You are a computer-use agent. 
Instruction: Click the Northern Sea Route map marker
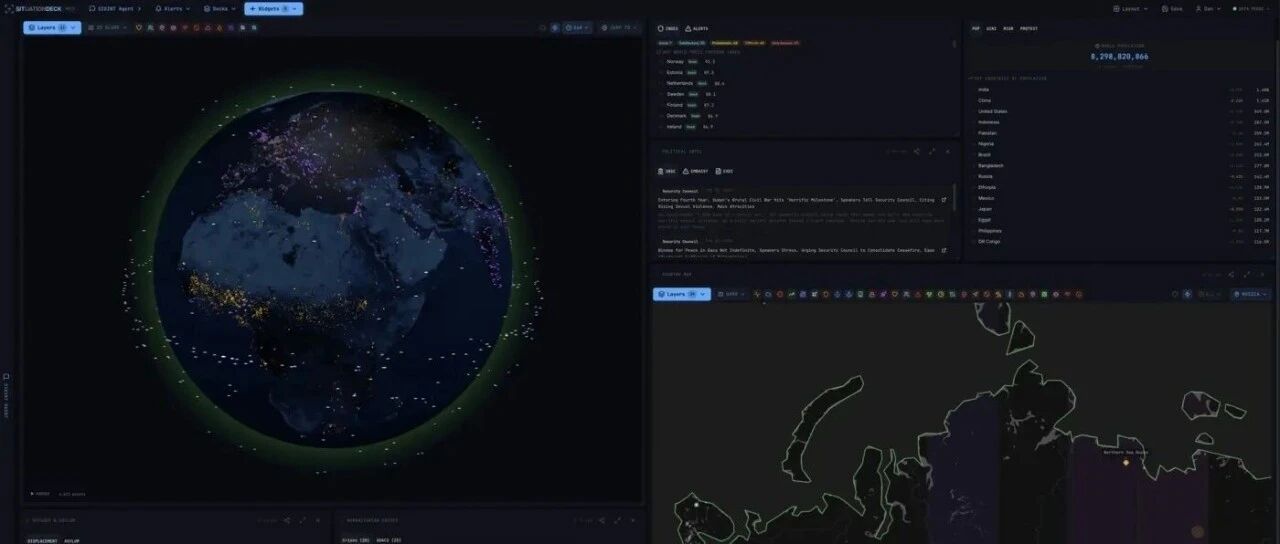pos(1125,462)
